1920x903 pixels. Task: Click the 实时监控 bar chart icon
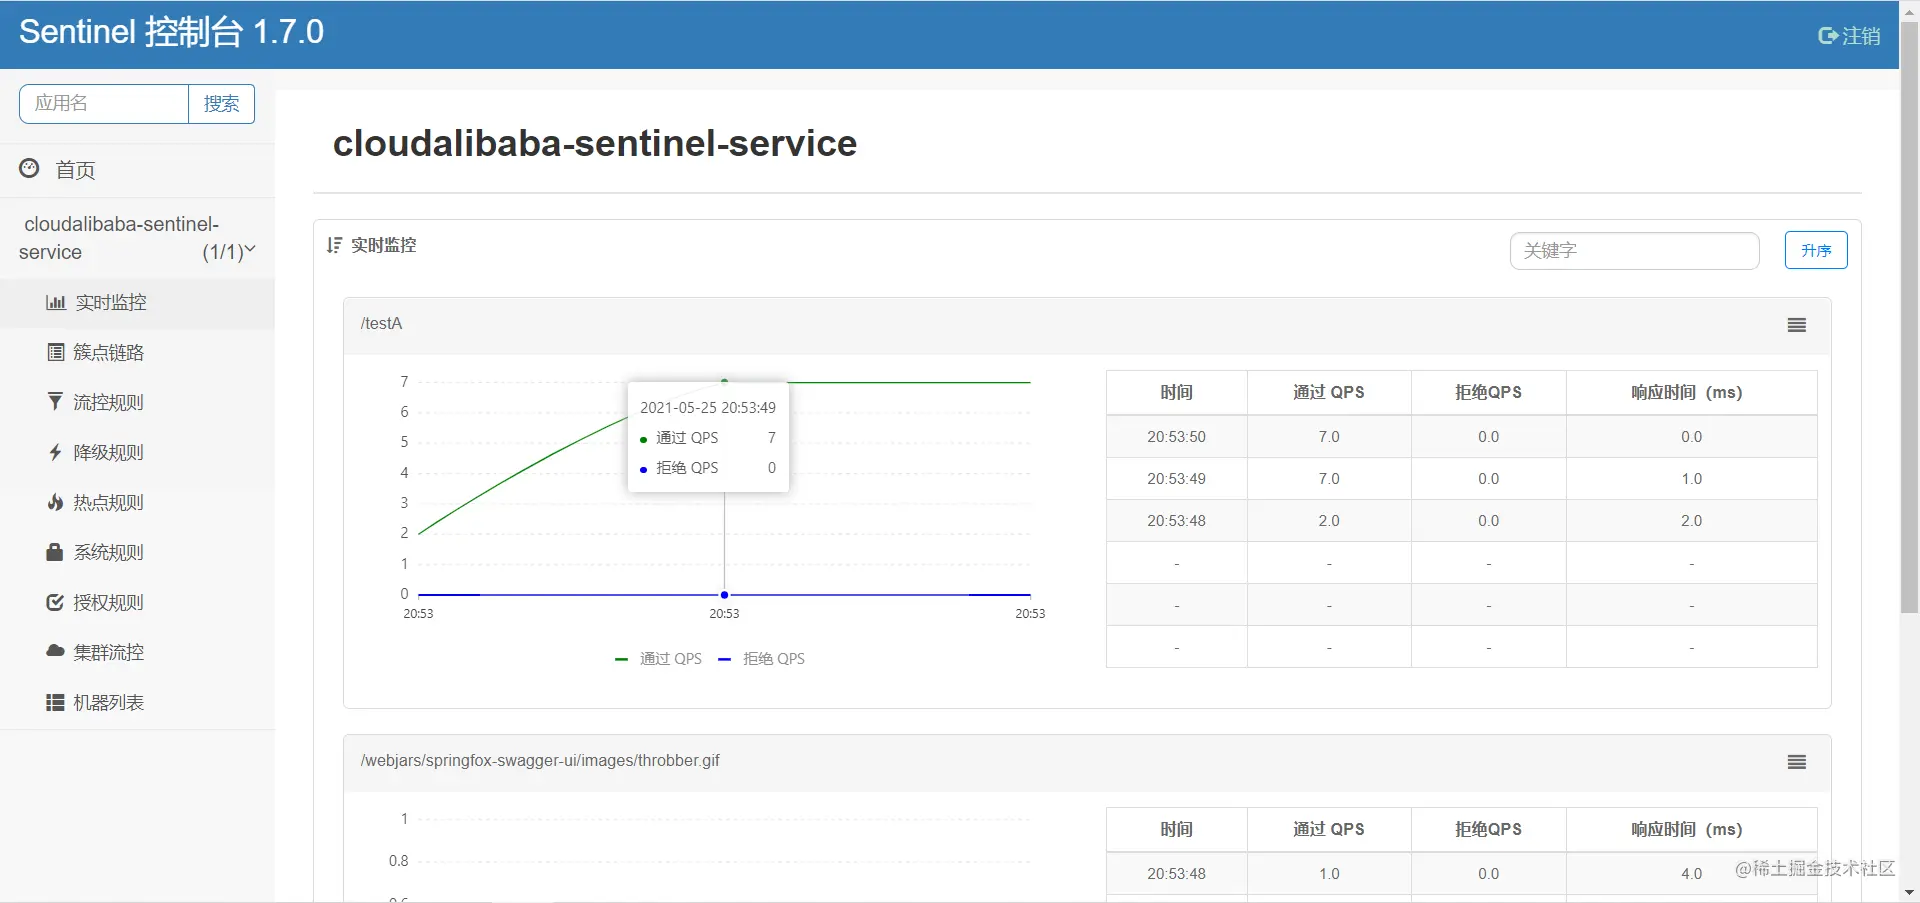point(56,302)
